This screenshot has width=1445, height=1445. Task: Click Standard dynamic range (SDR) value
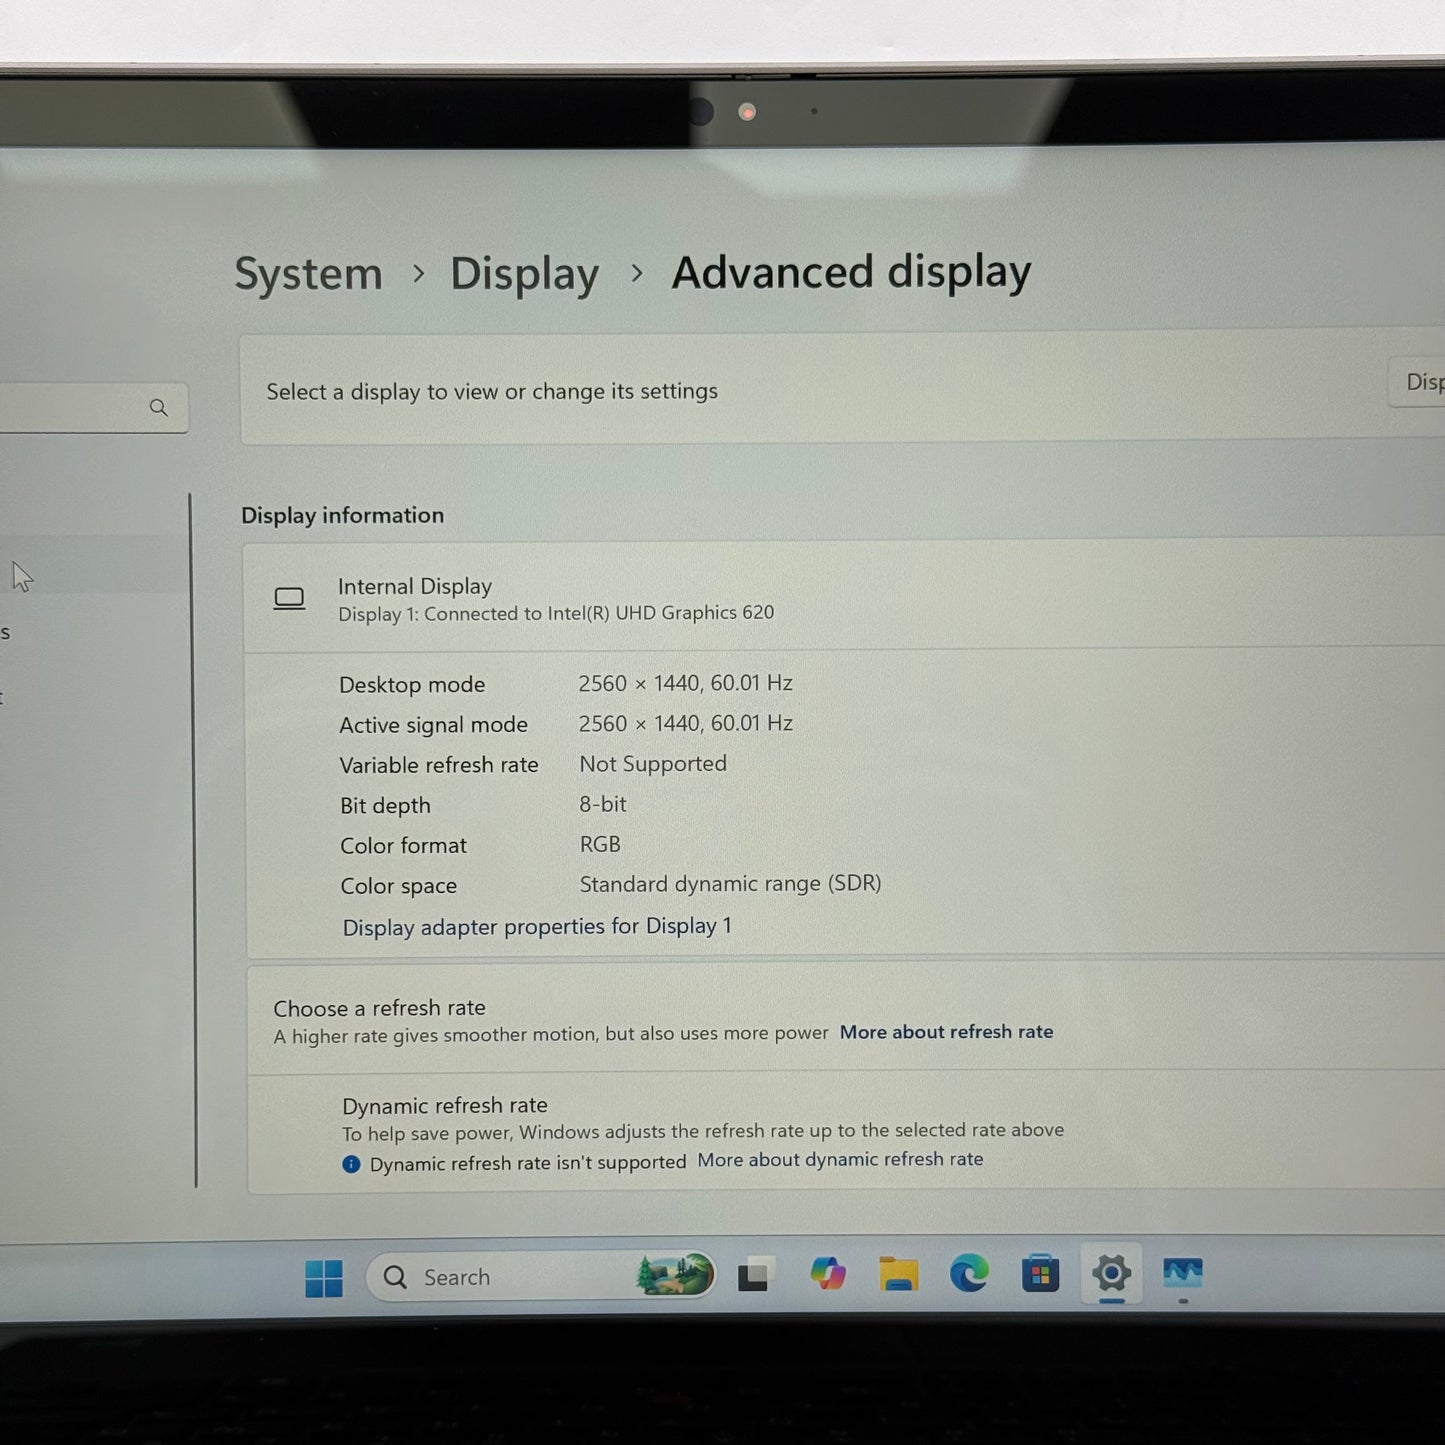[x=730, y=884]
